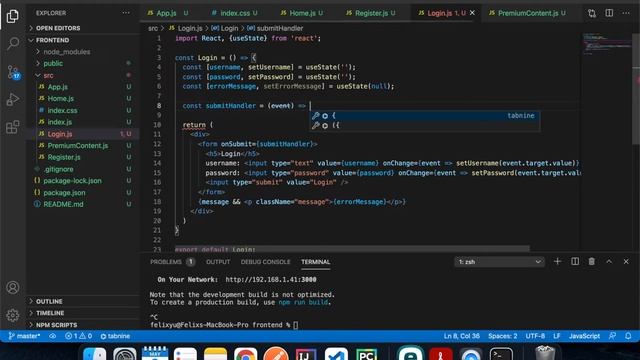Close the Login.js editor tab

472,13
